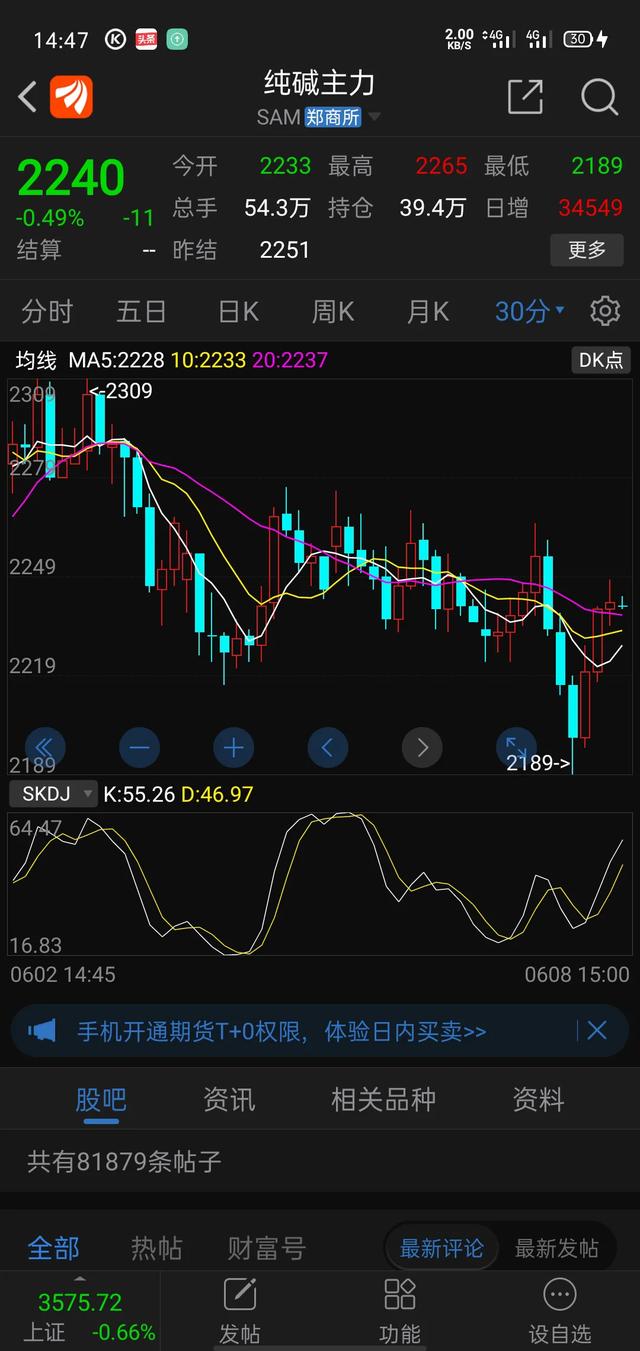Image resolution: width=640 pixels, height=1351 pixels.
Task: Open chart settings gear icon
Action: click(604, 311)
